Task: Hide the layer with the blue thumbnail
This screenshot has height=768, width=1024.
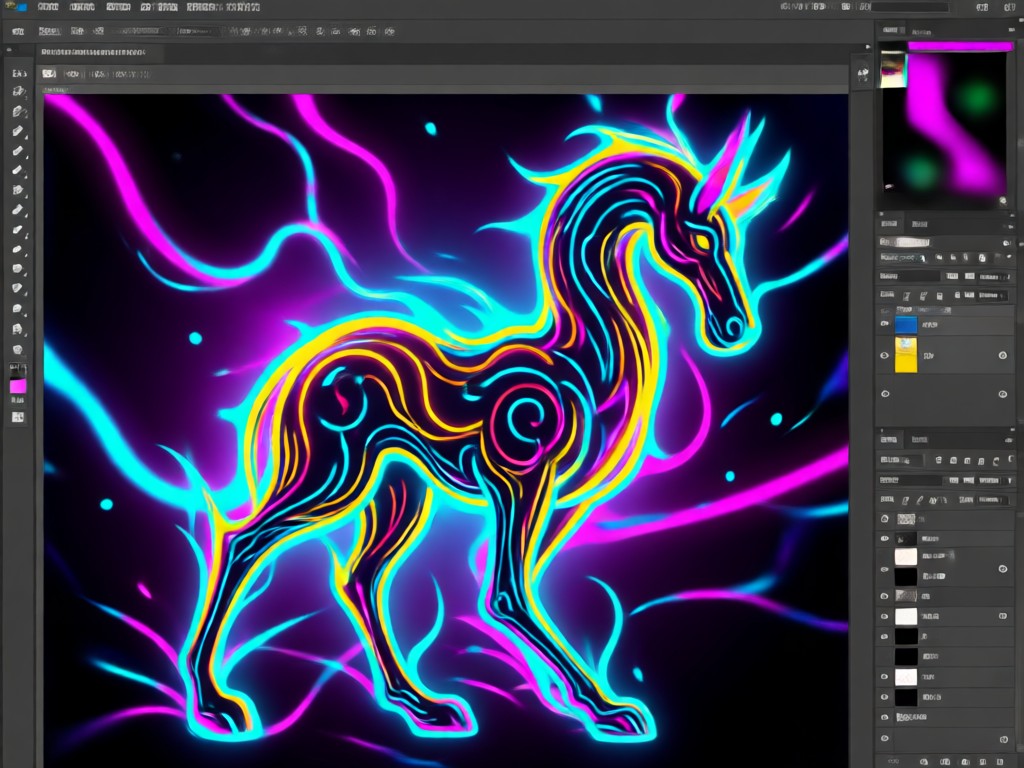Action: click(x=885, y=324)
